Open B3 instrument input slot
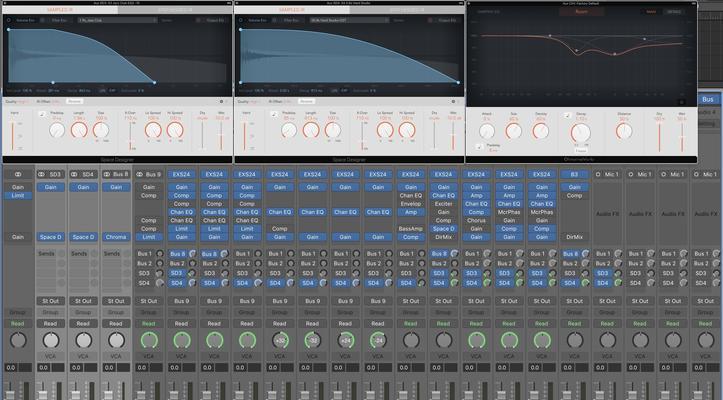723x400 pixels. [x=575, y=174]
